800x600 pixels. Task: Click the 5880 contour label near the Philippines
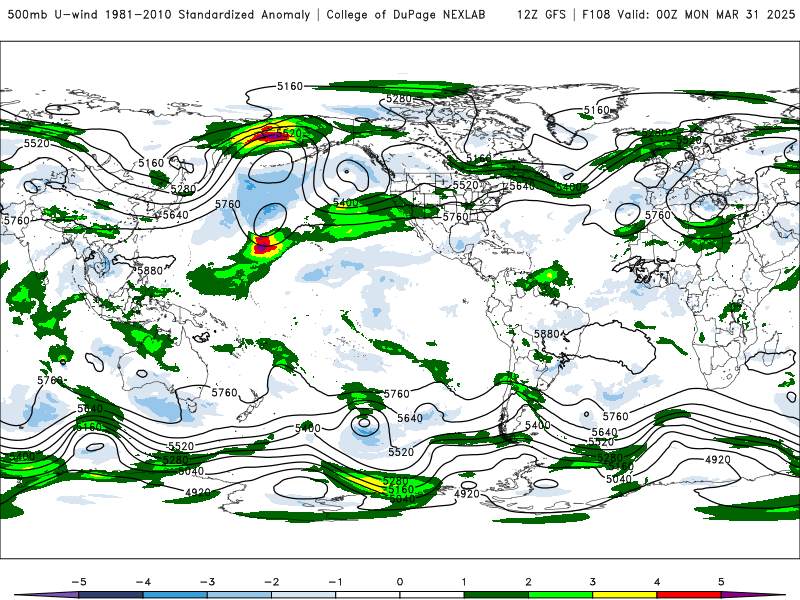(x=149, y=270)
